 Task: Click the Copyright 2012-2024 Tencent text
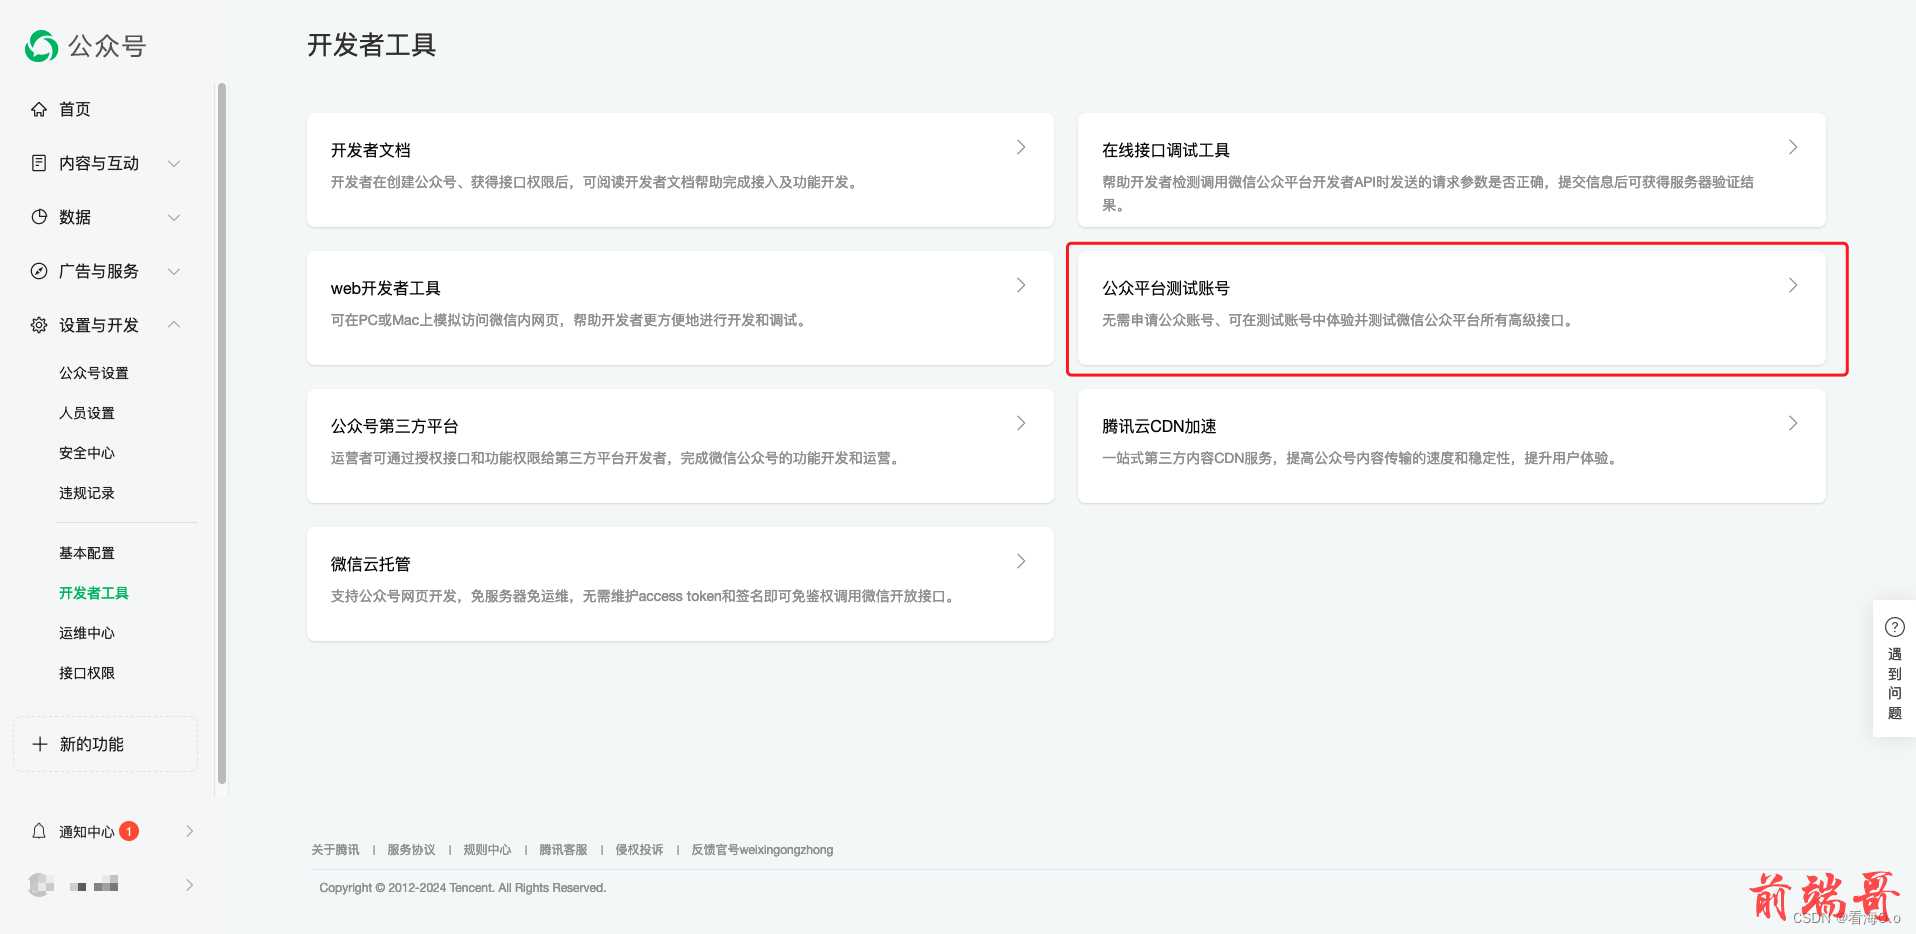point(463,888)
